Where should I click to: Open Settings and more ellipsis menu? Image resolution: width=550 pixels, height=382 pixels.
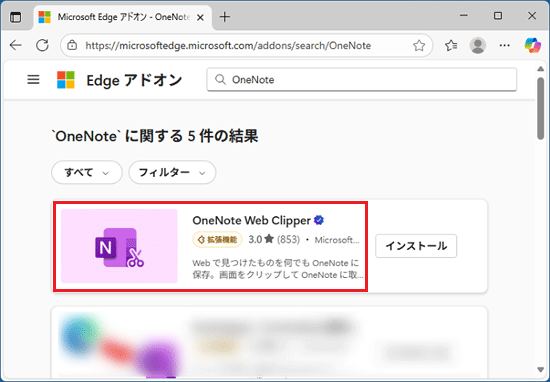point(504,45)
